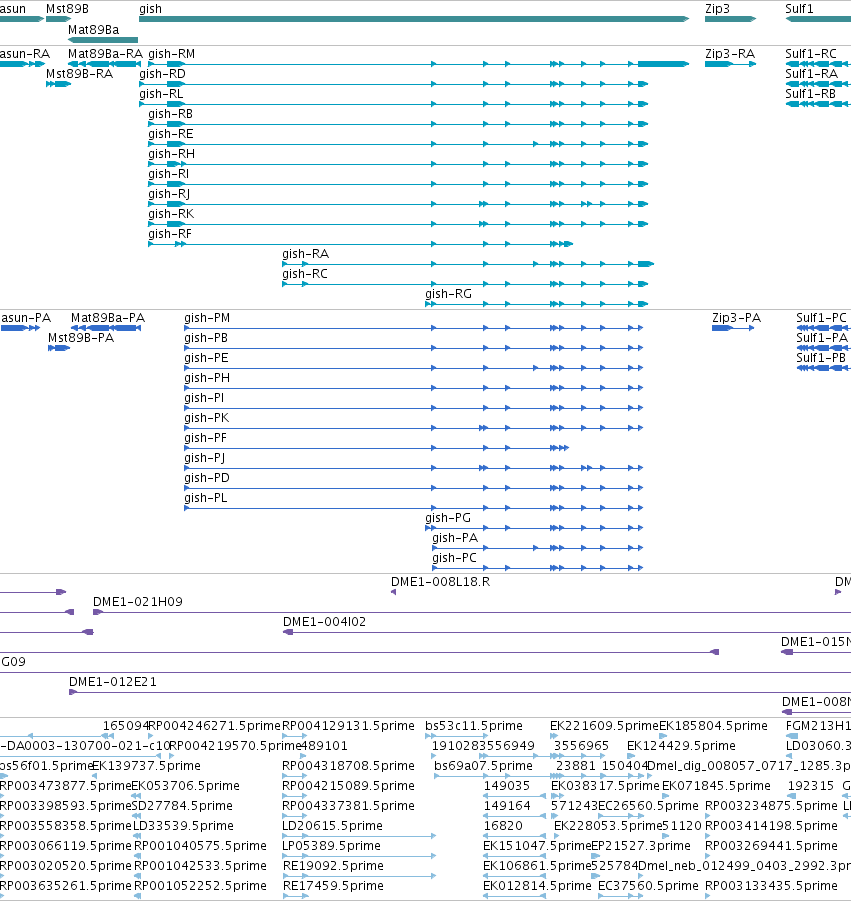Click the Sulf1-PB protein label
851x901 pixels.
821,357
